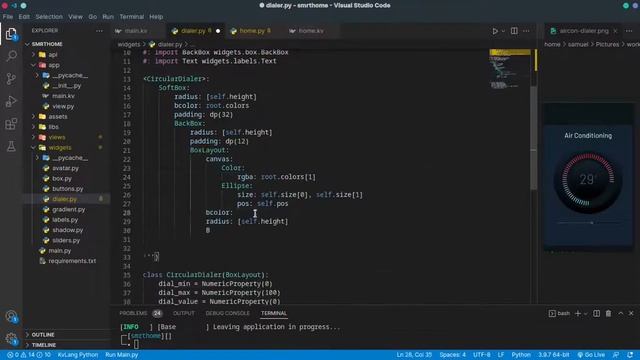Maximize the panel with caret icon

[620, 313]
